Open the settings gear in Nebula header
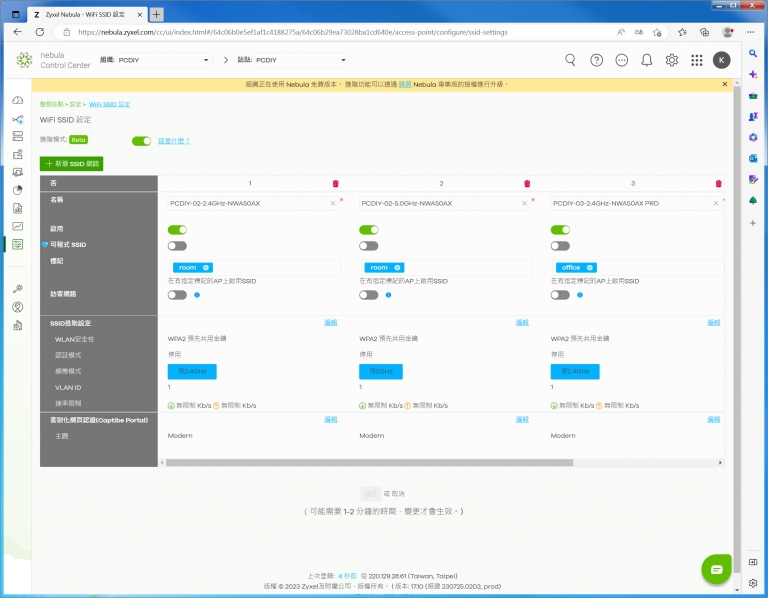The image size is (768, 598). tap(672, 60)
